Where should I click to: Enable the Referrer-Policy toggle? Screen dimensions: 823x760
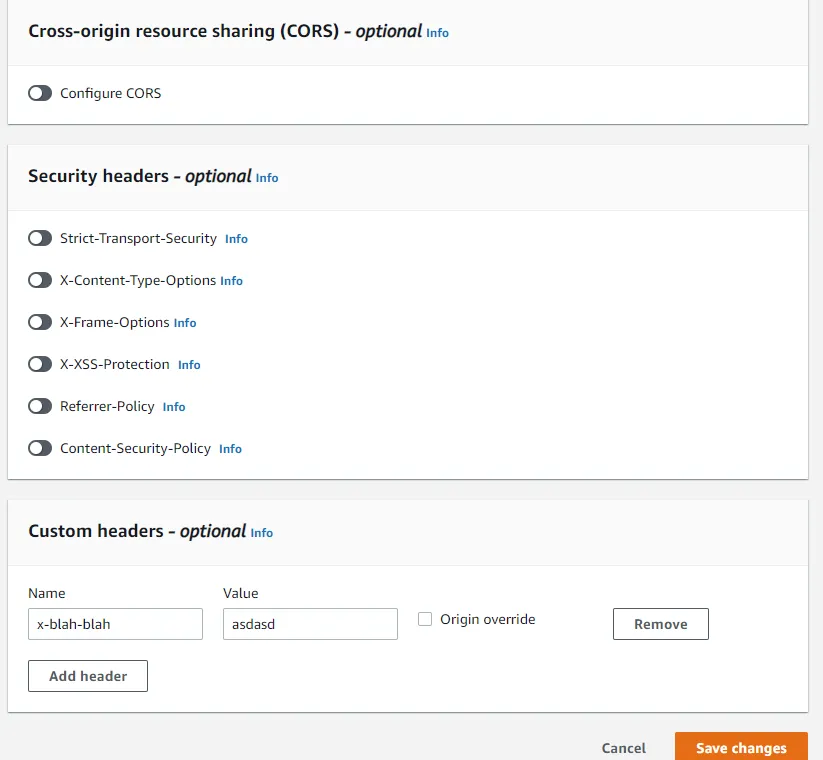(40, 407)
